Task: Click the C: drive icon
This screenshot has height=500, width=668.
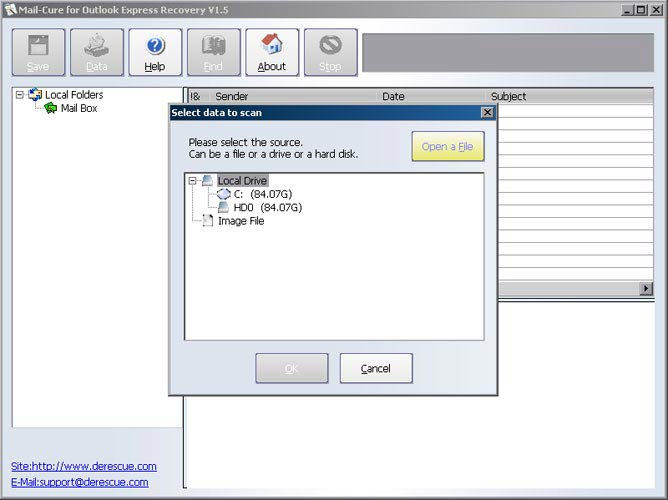Action: [223, 194]
